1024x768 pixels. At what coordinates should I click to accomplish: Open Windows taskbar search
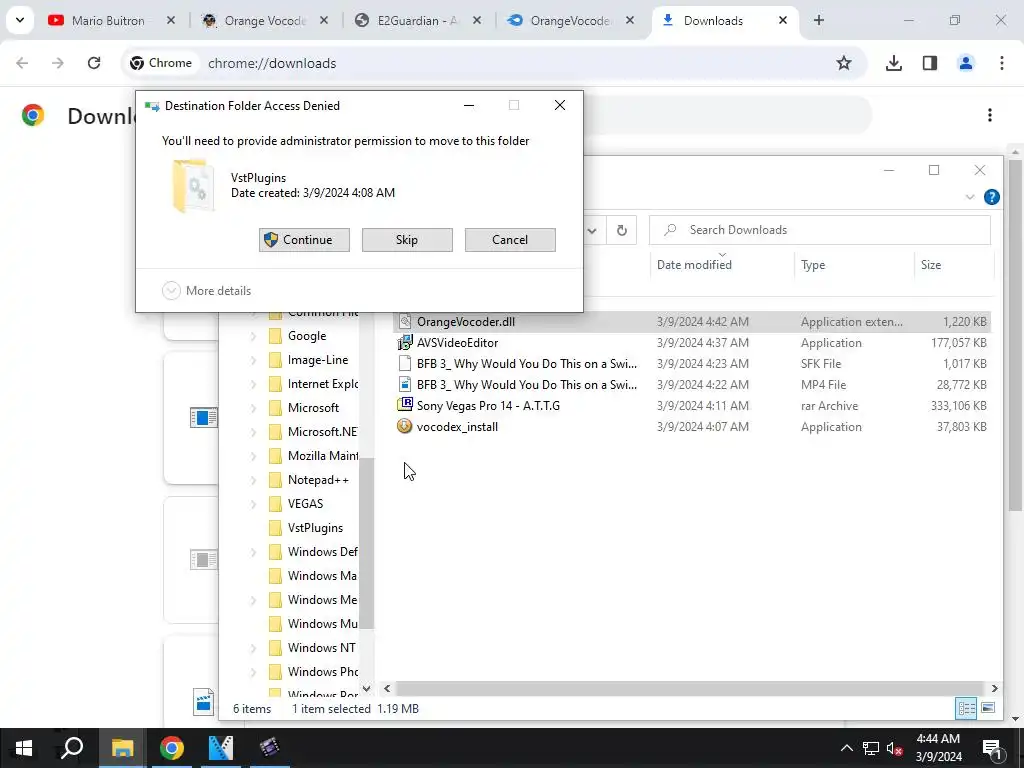(x=72, y=748)
